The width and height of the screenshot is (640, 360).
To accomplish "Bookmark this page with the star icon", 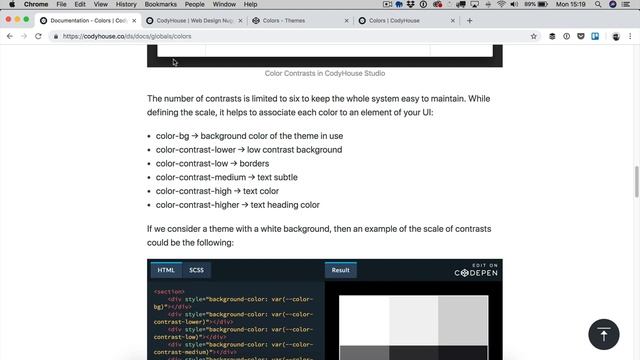I will click(533, 36).
